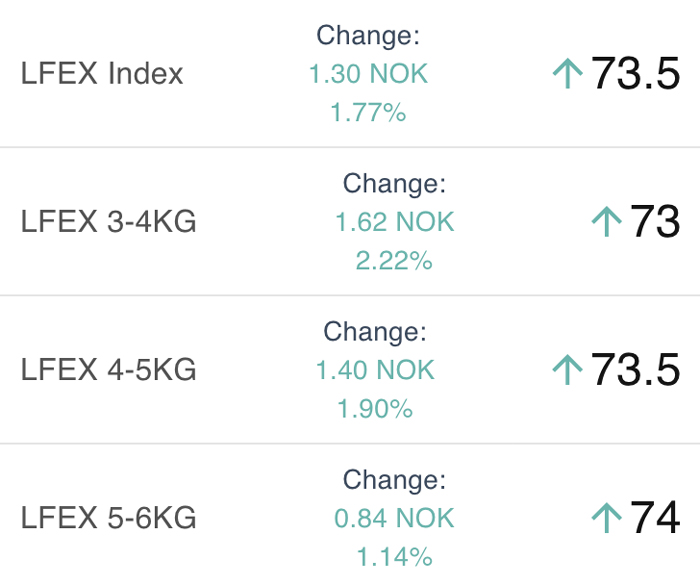Screen dimensions: 700x585
Task: Click the 1.14% change percentage
Action: (x=394, y=556)
